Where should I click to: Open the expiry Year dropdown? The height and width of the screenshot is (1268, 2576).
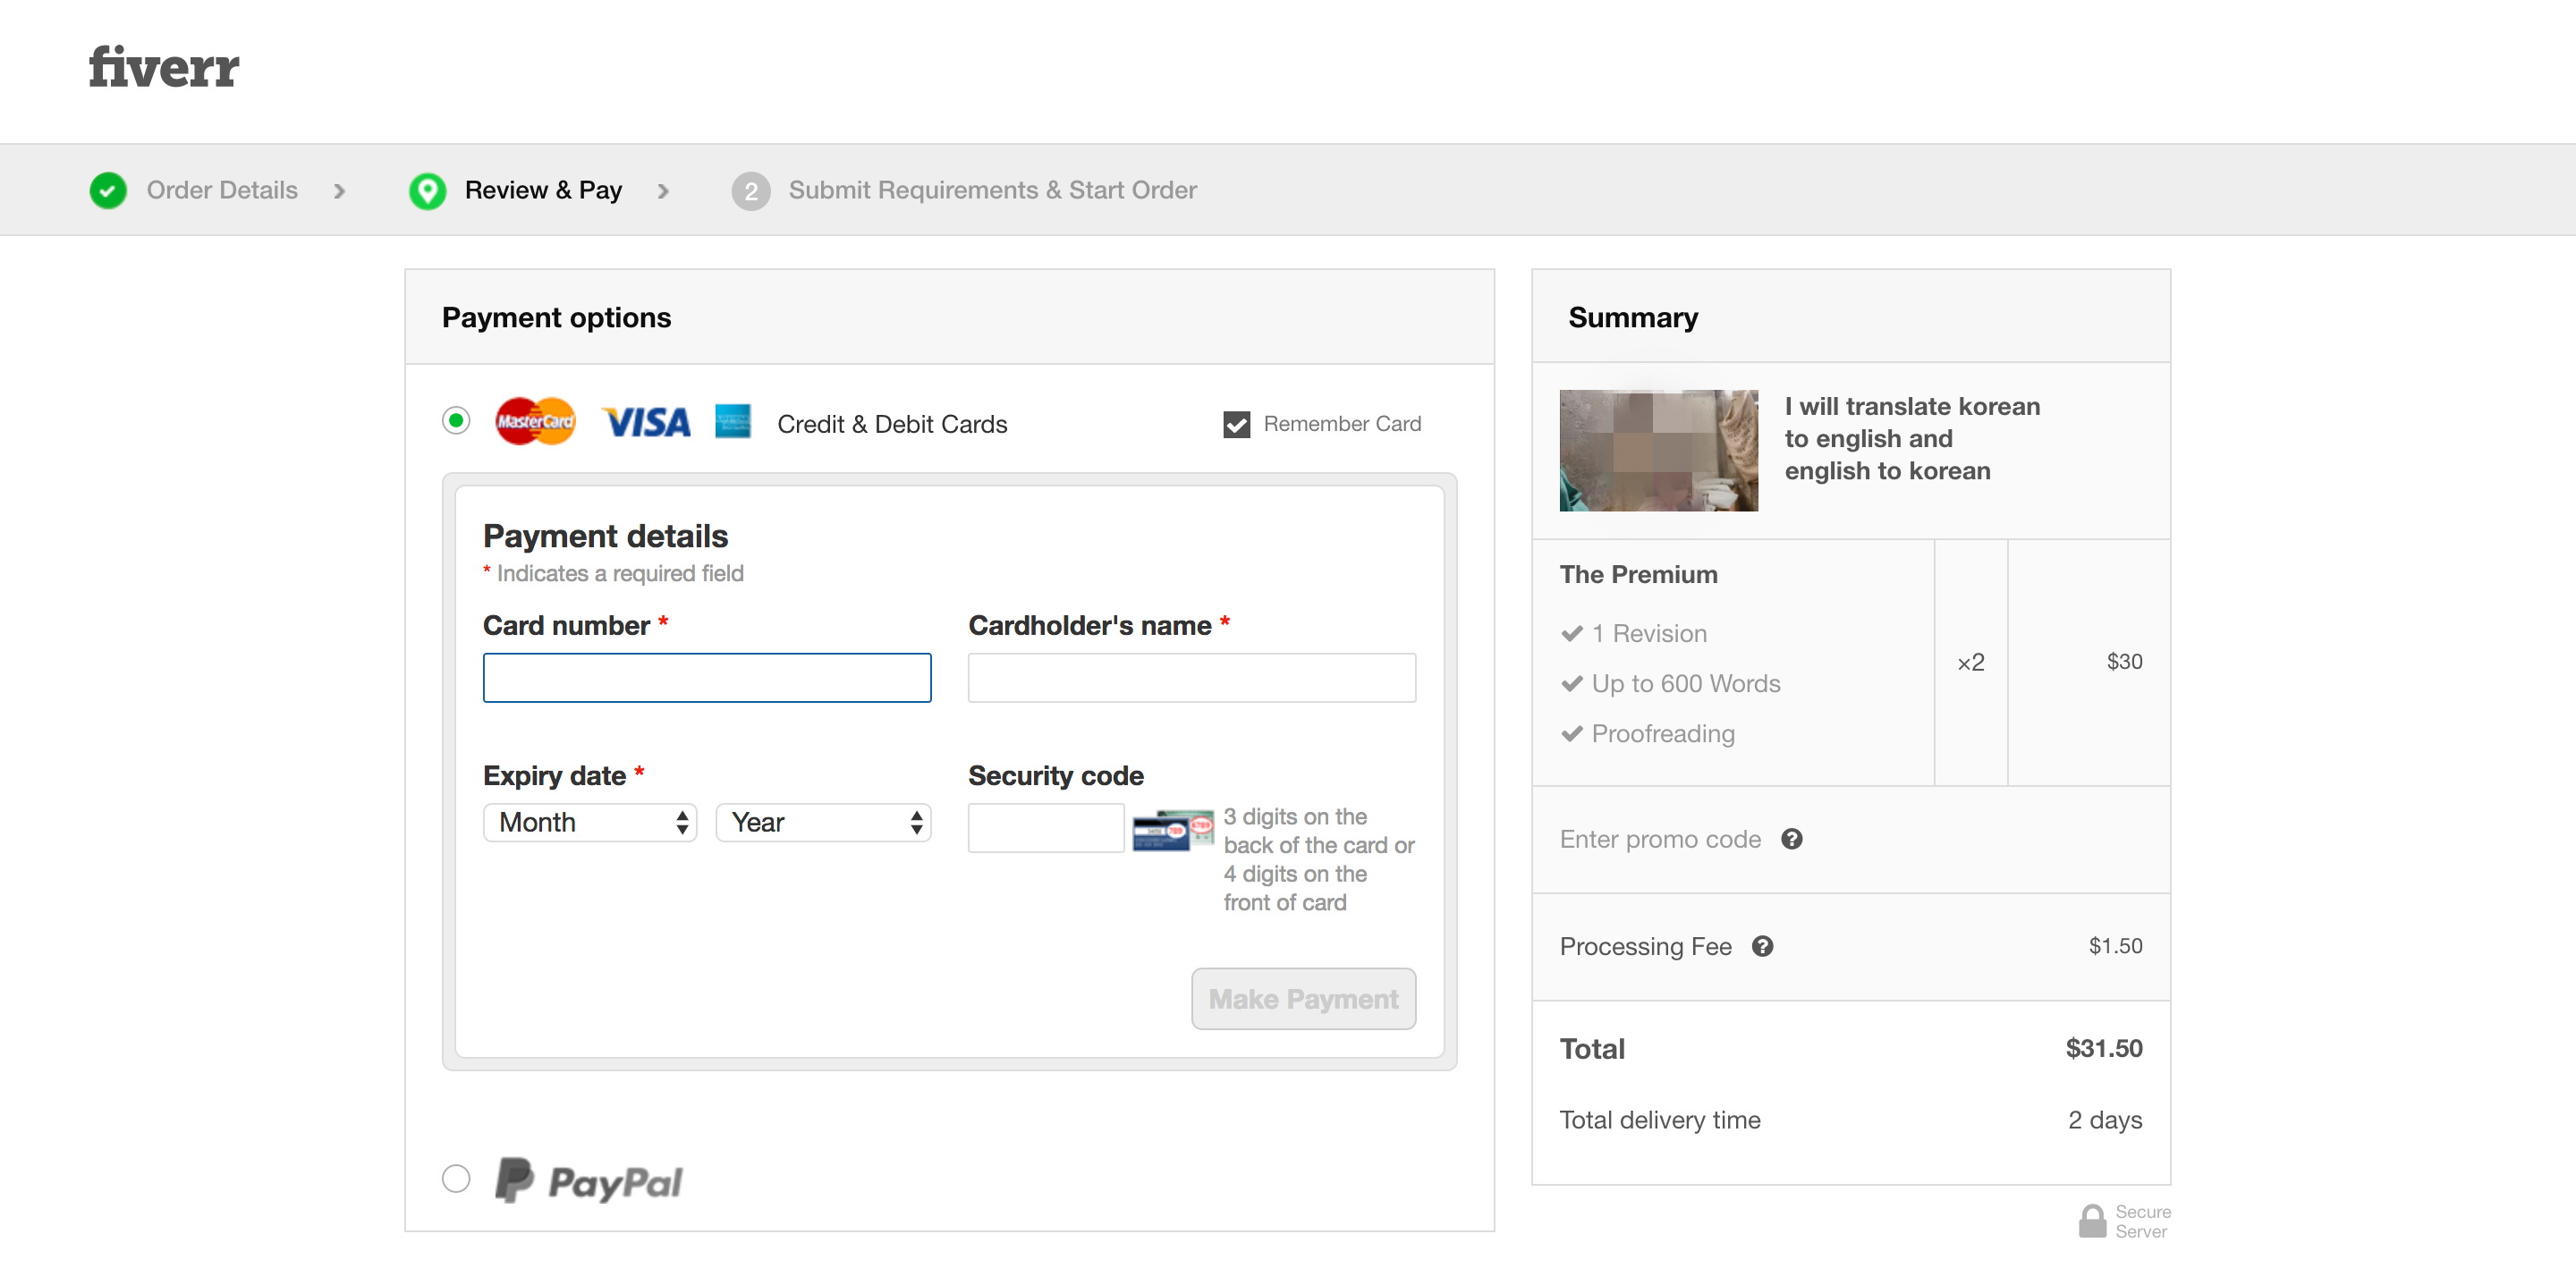pyautogui.click(x=823, y=822)
